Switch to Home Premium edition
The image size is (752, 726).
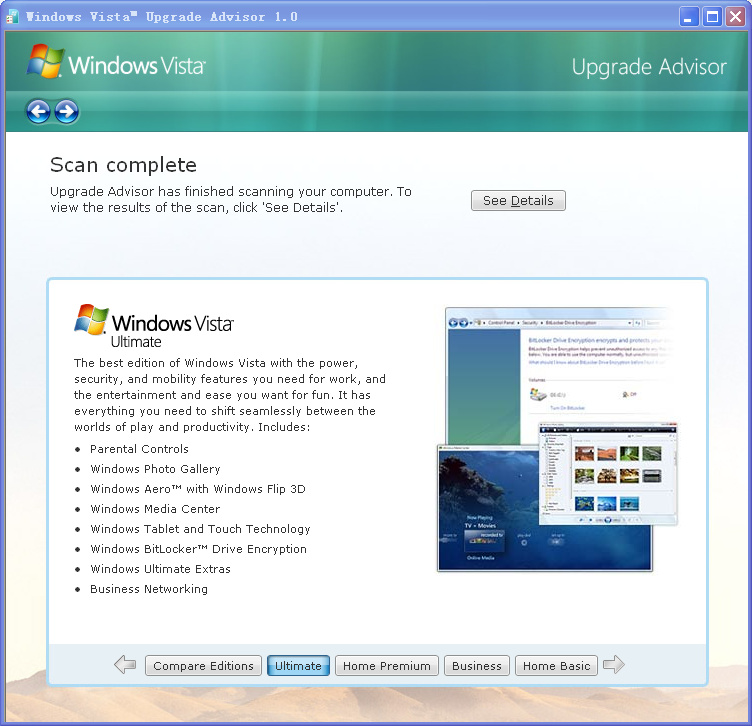click(x=387, y=666)
